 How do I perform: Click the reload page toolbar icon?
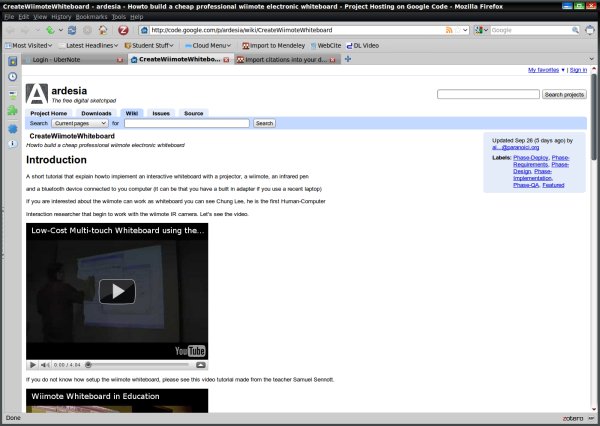point(73,30)
